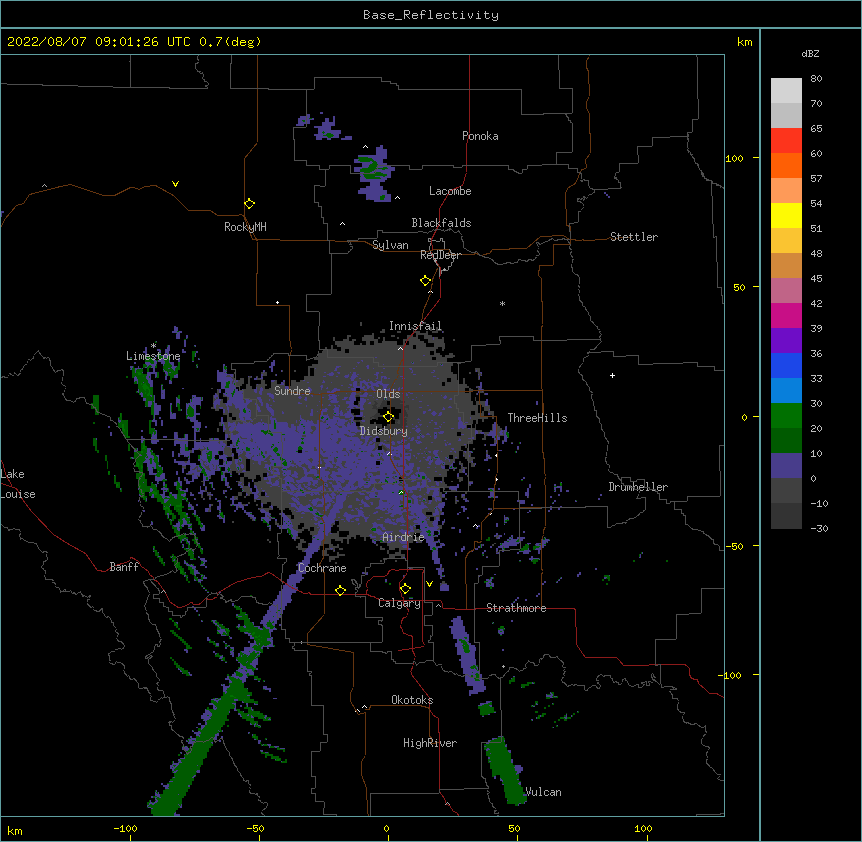
Task: Click the Stettler town label
Action: coord(634,237)
